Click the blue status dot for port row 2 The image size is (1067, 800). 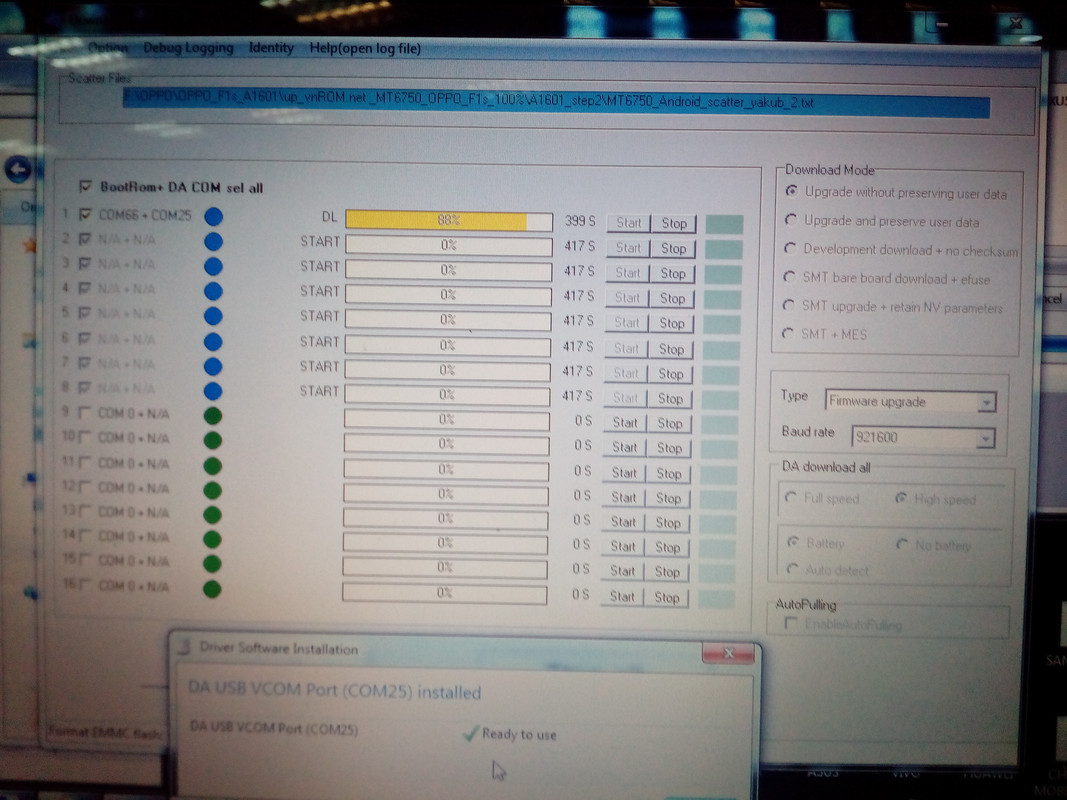click(214, 241)
